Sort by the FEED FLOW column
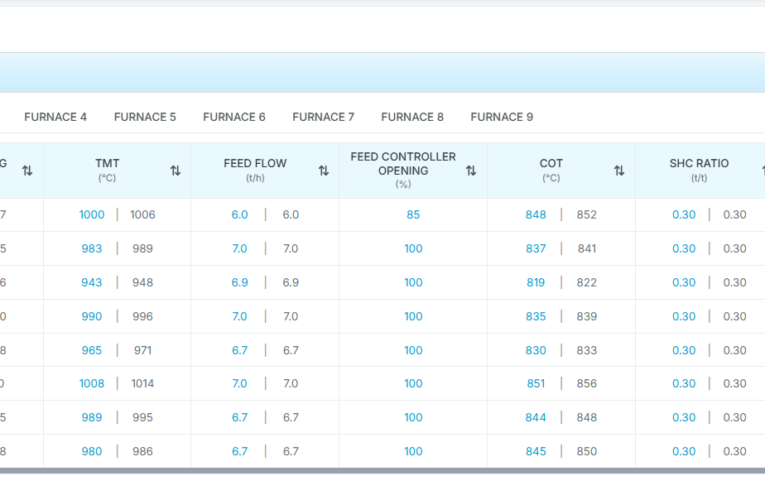Screen dimensions: 765x495 tap(323, 171)
